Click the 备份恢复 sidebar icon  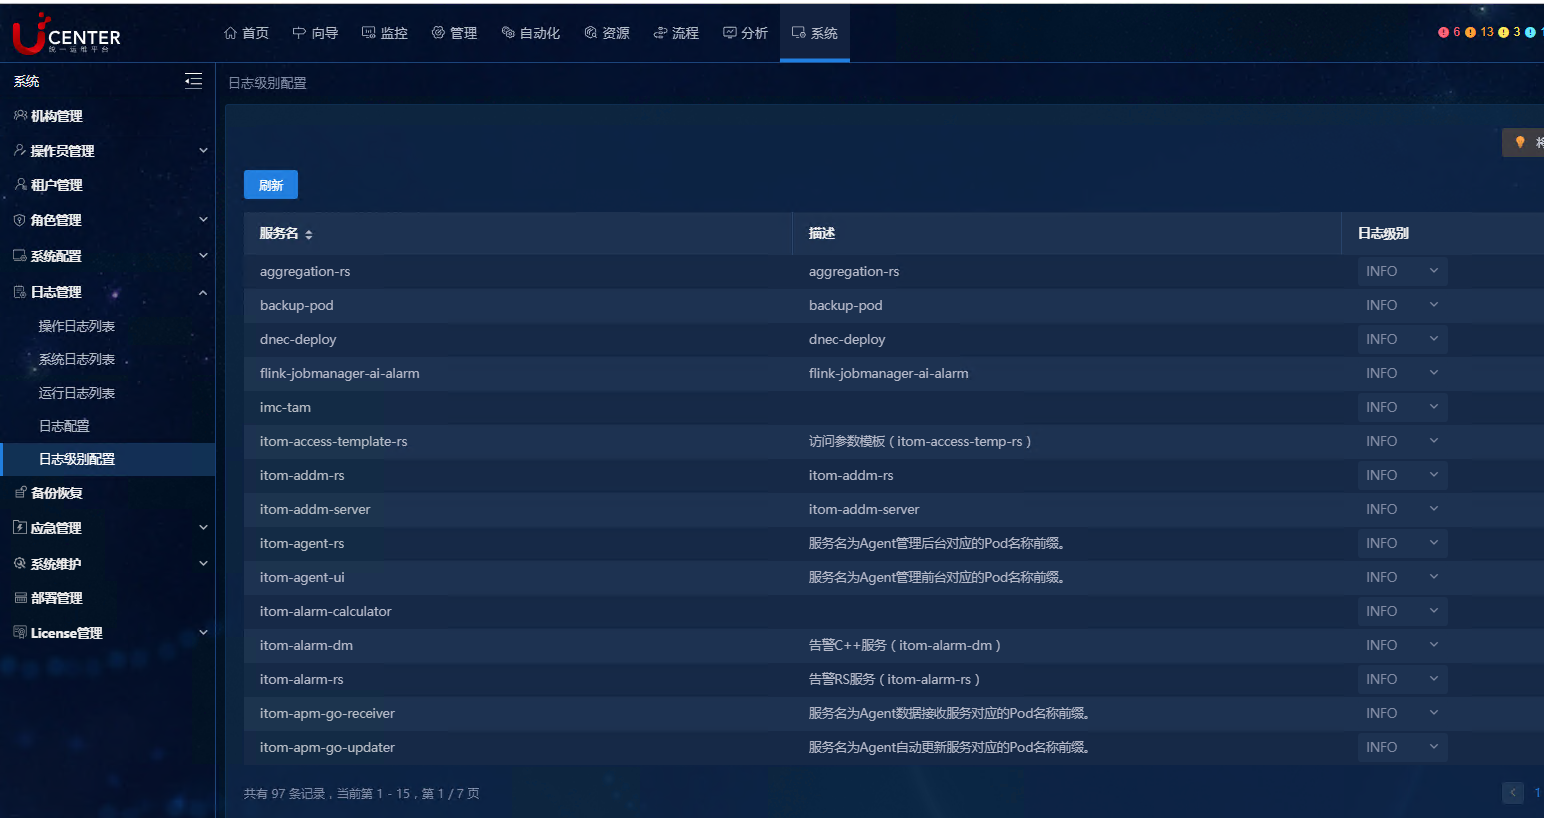pos(20,493)
